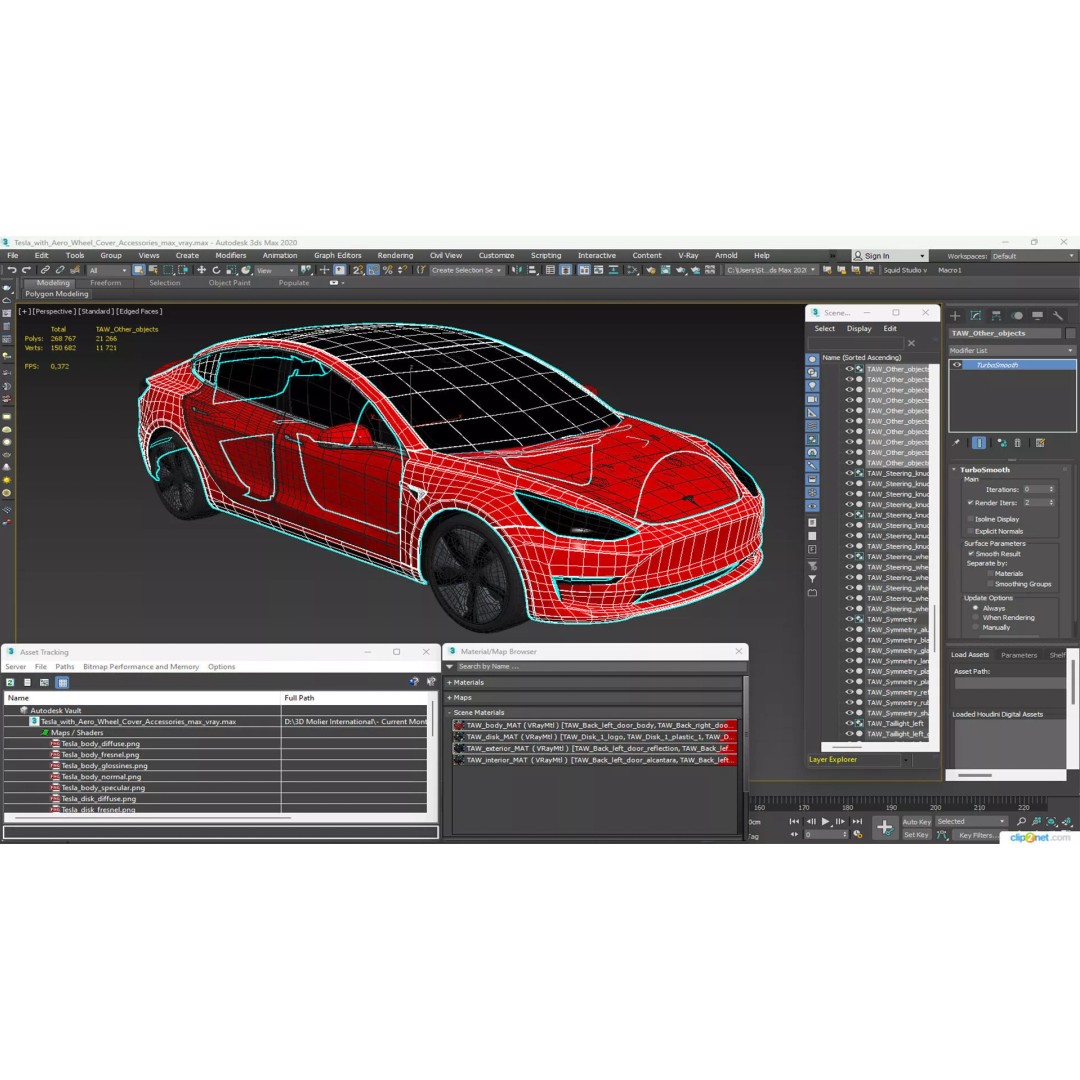Collapse the TurboSmooth rollout
The height and width of the screenshot is (1080, 1080).
pos(955,470)
